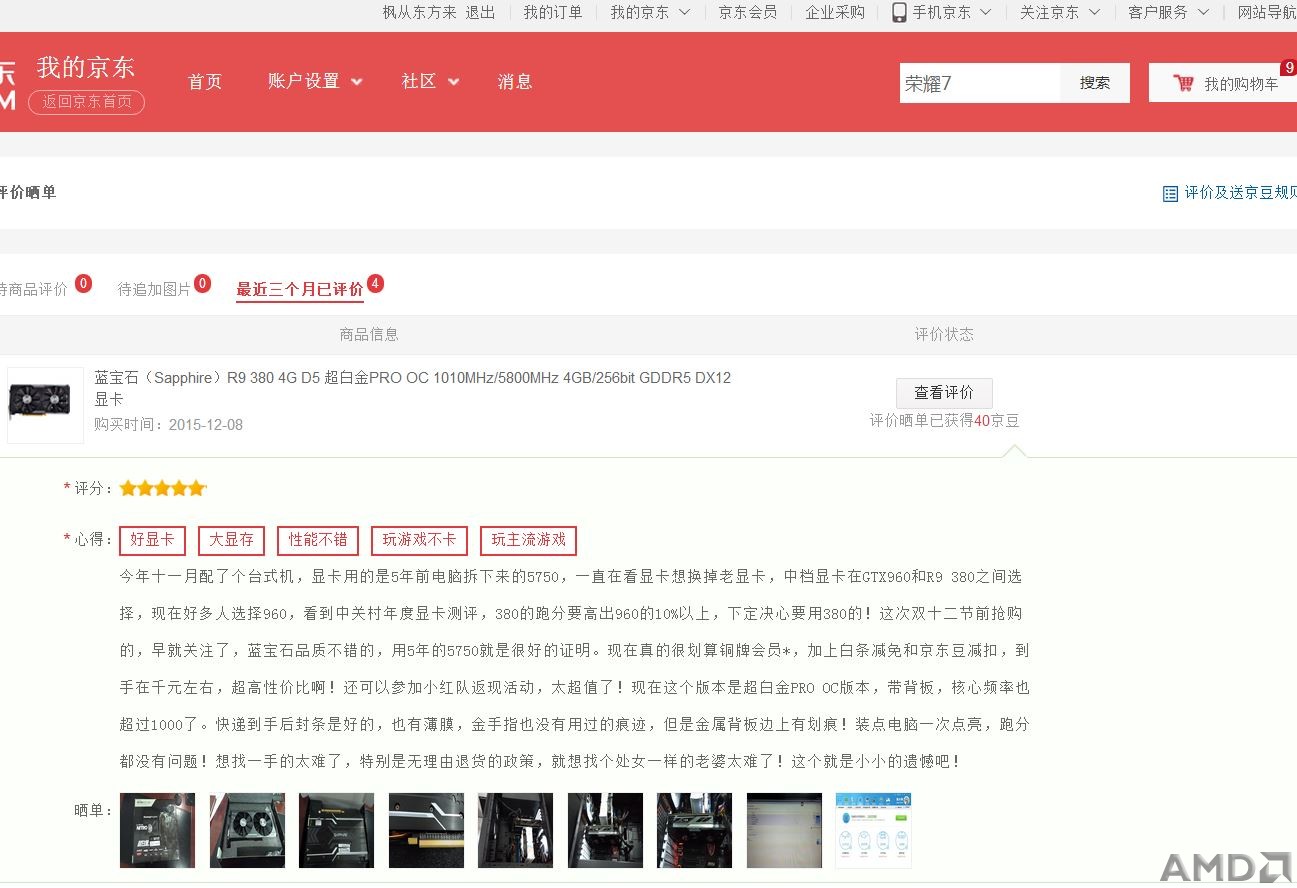
Task: Select the 最近三个月已评价 tab
Action: pos(300,289)
